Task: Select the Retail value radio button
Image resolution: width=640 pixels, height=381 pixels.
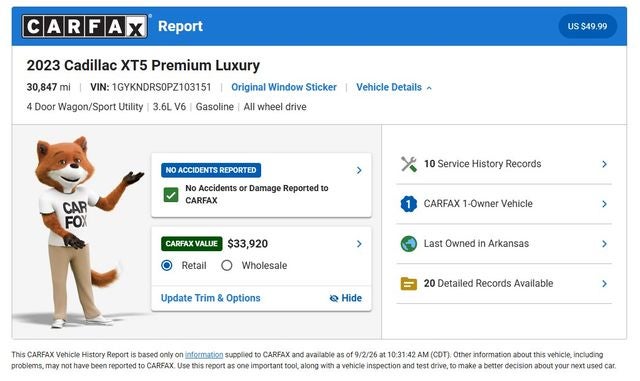Action: point(167,265)
